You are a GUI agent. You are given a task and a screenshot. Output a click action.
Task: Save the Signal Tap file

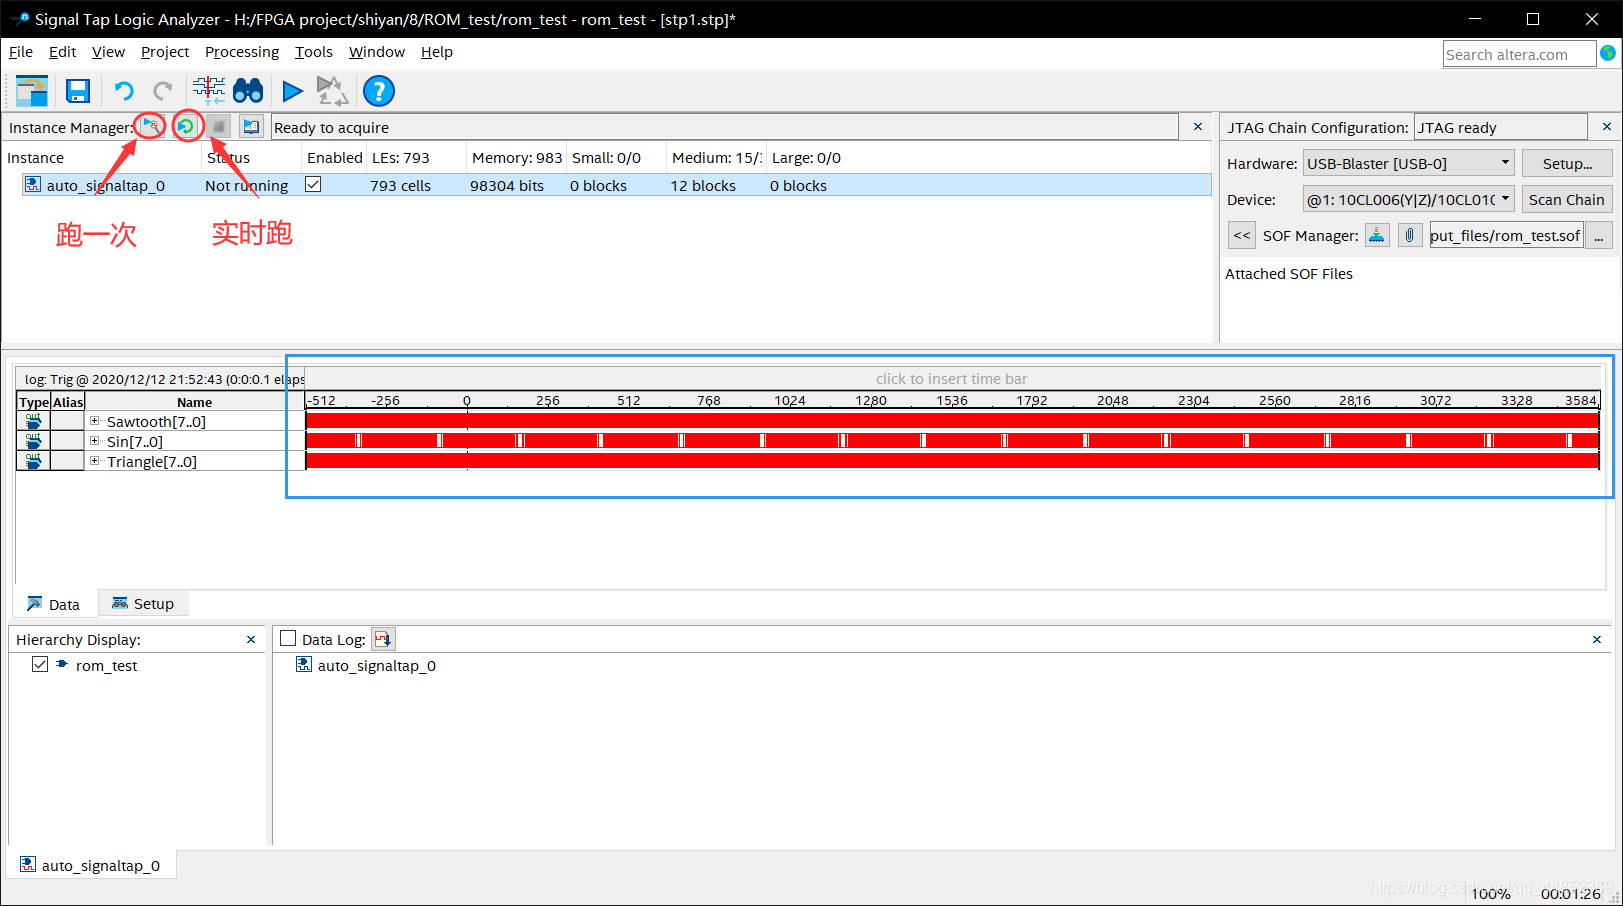tap(78, 91)
